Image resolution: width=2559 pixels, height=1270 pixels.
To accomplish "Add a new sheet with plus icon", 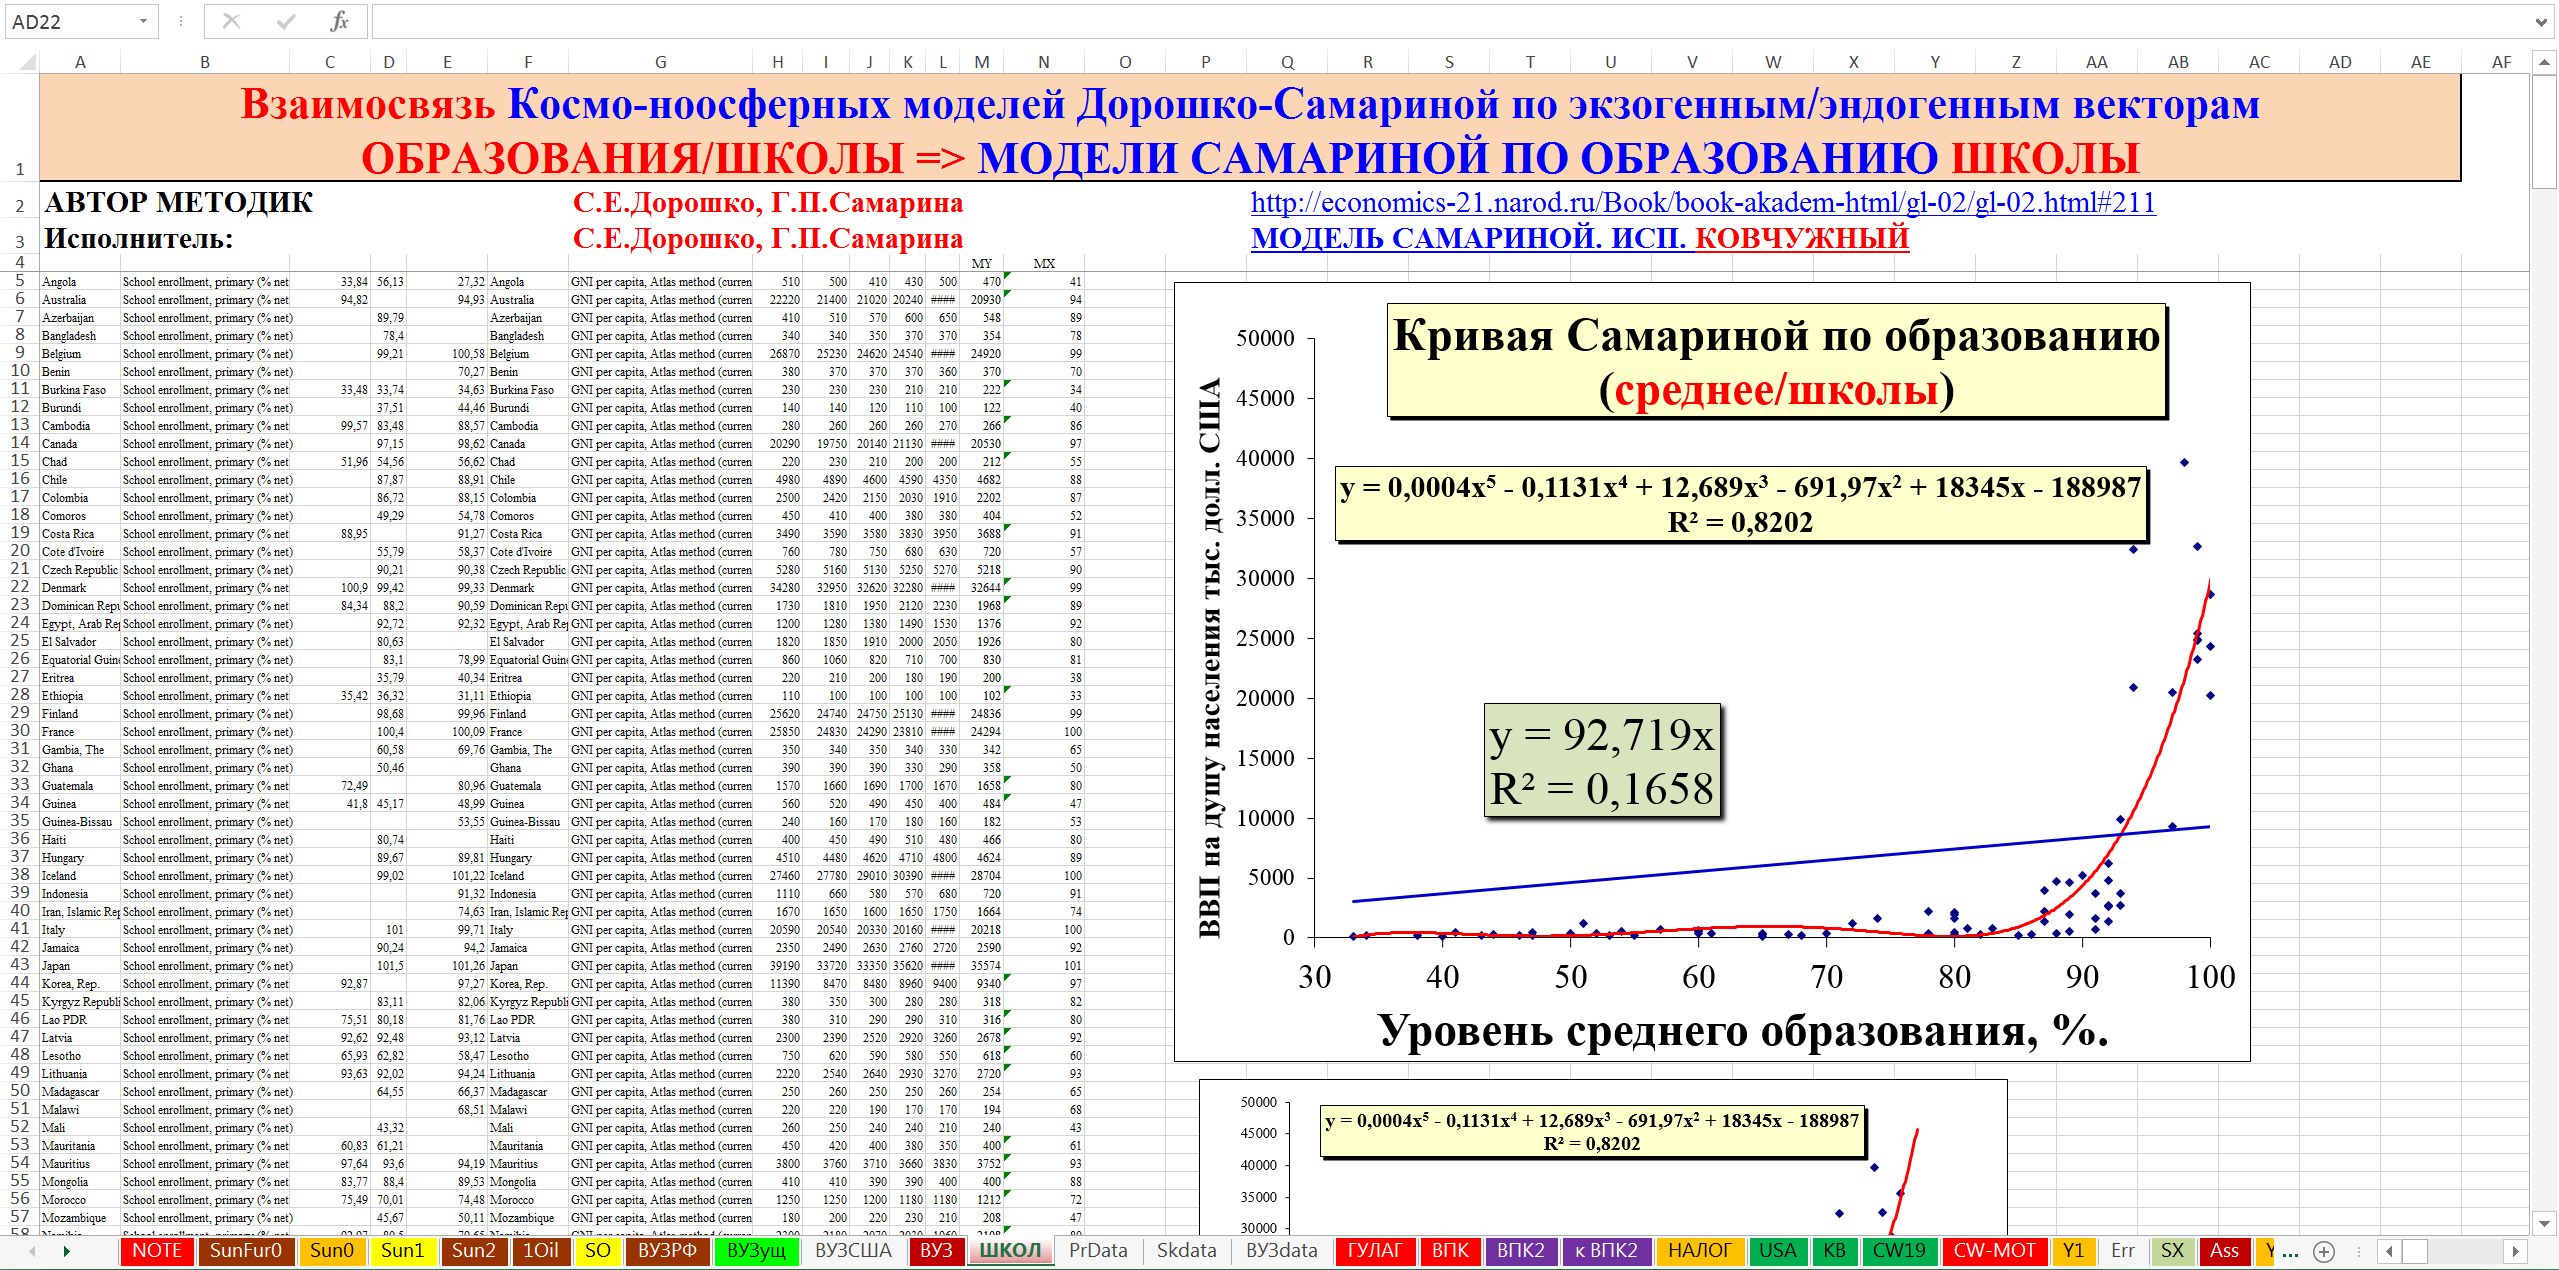I will 2325,1251.
